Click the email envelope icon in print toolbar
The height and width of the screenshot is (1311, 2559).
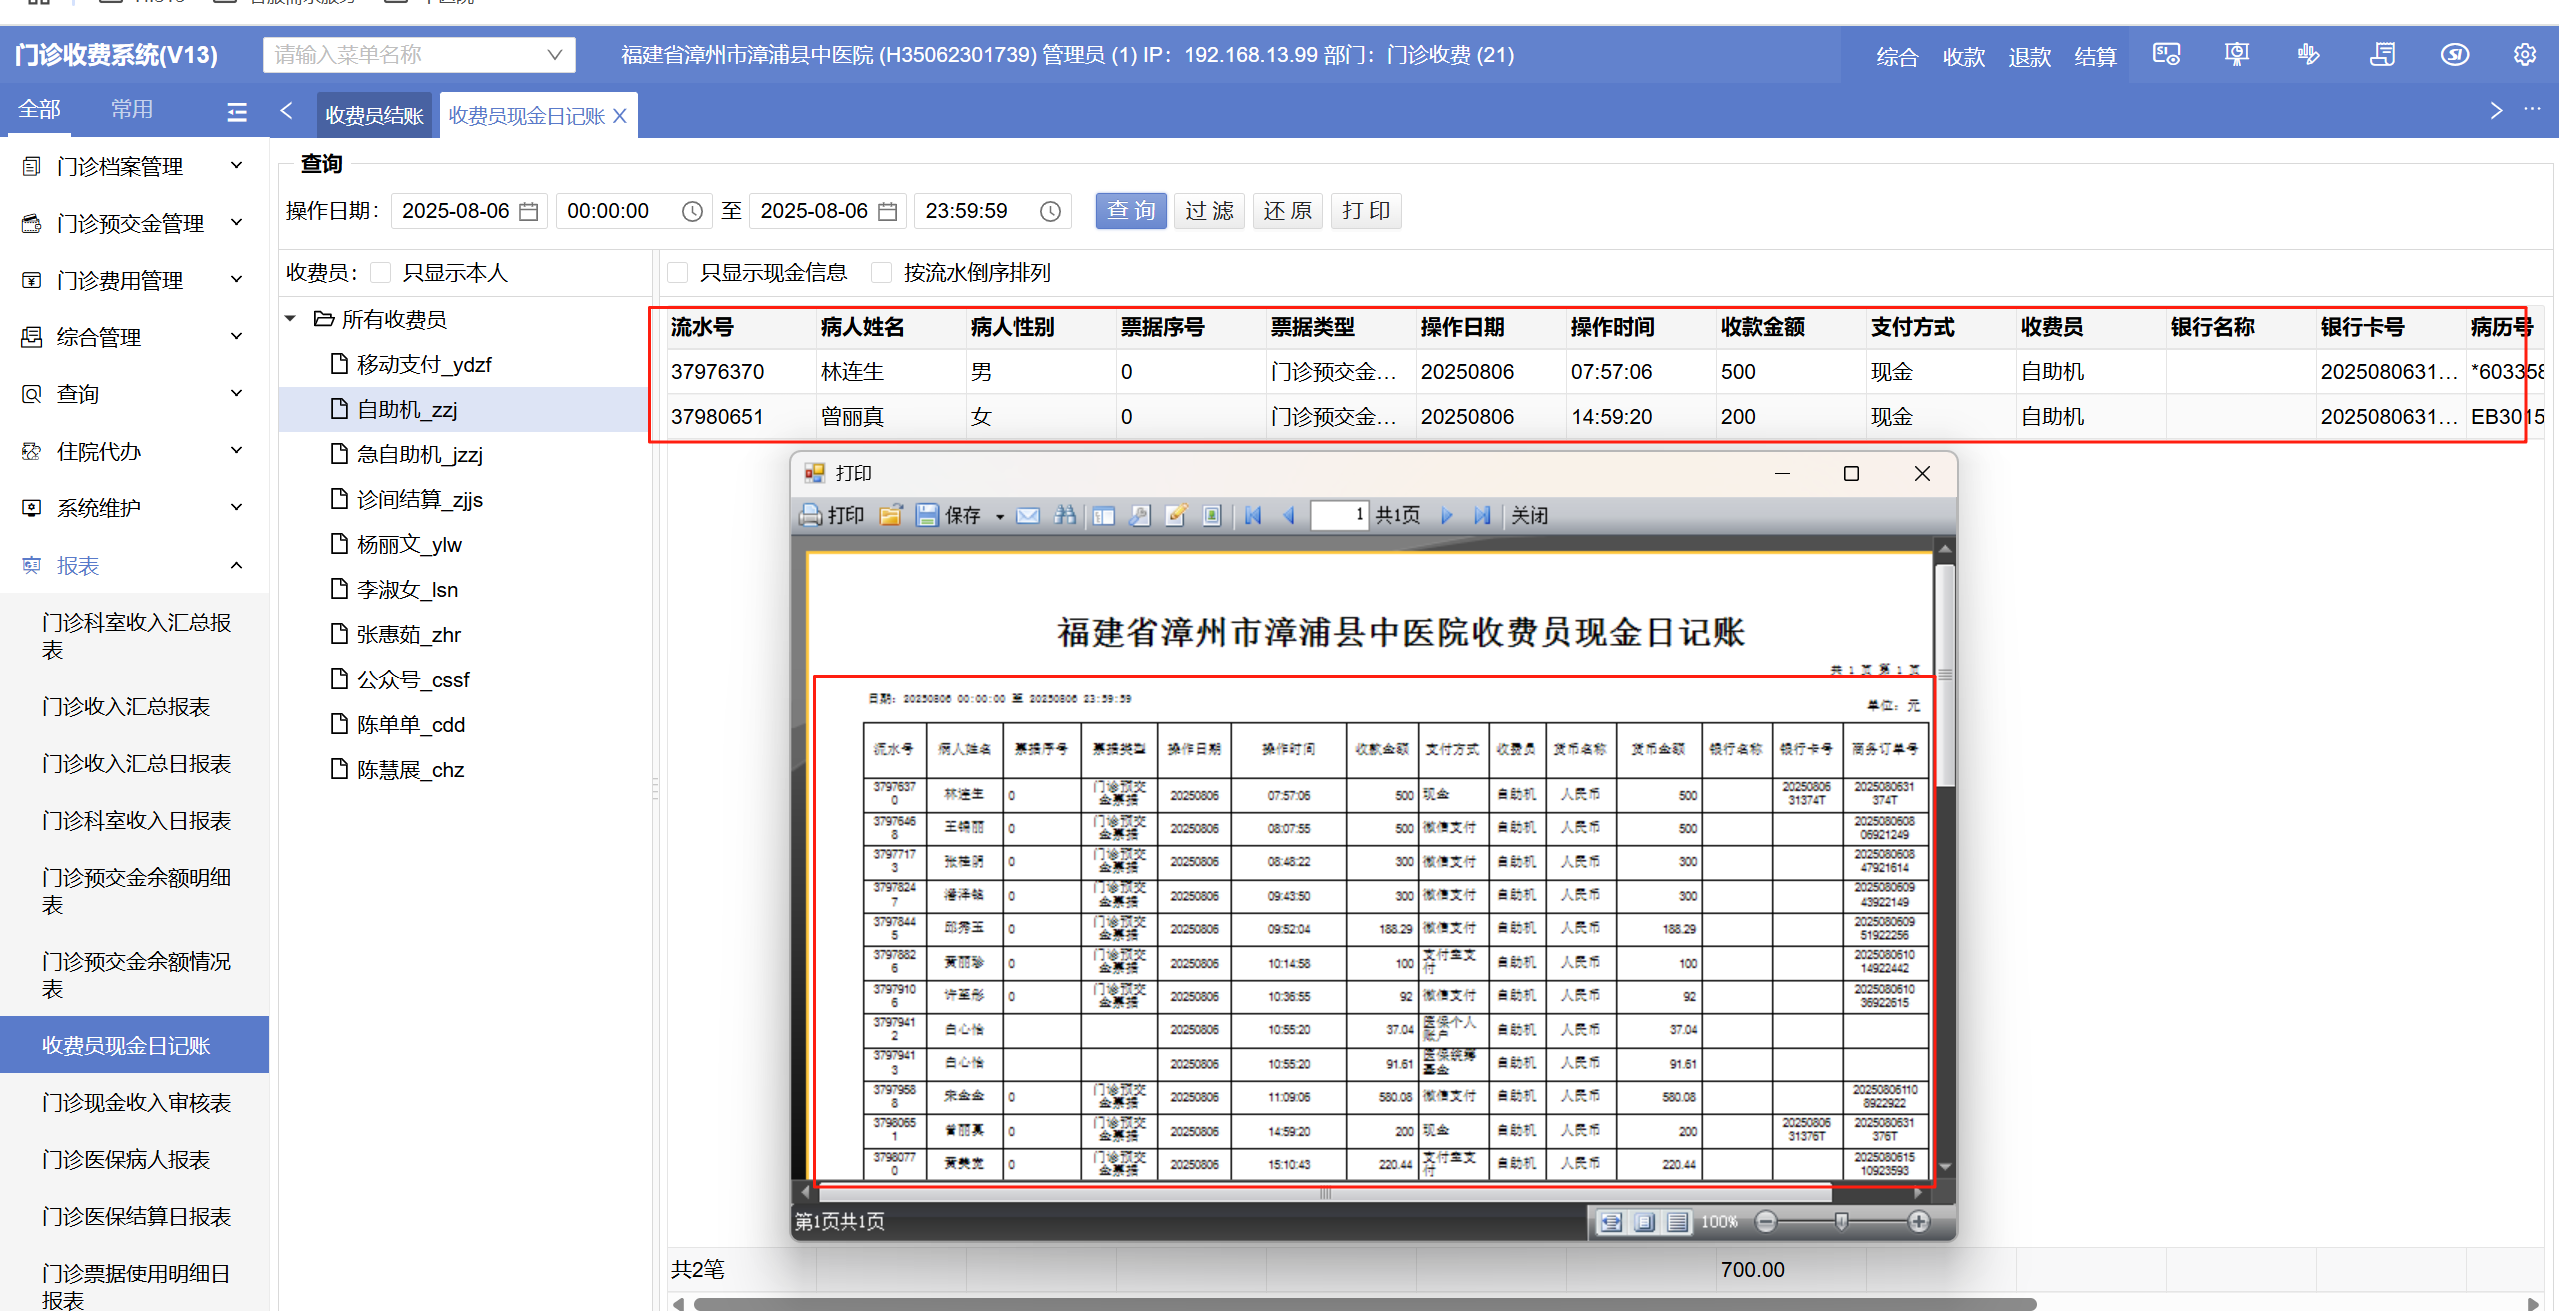coord(1028,515)
